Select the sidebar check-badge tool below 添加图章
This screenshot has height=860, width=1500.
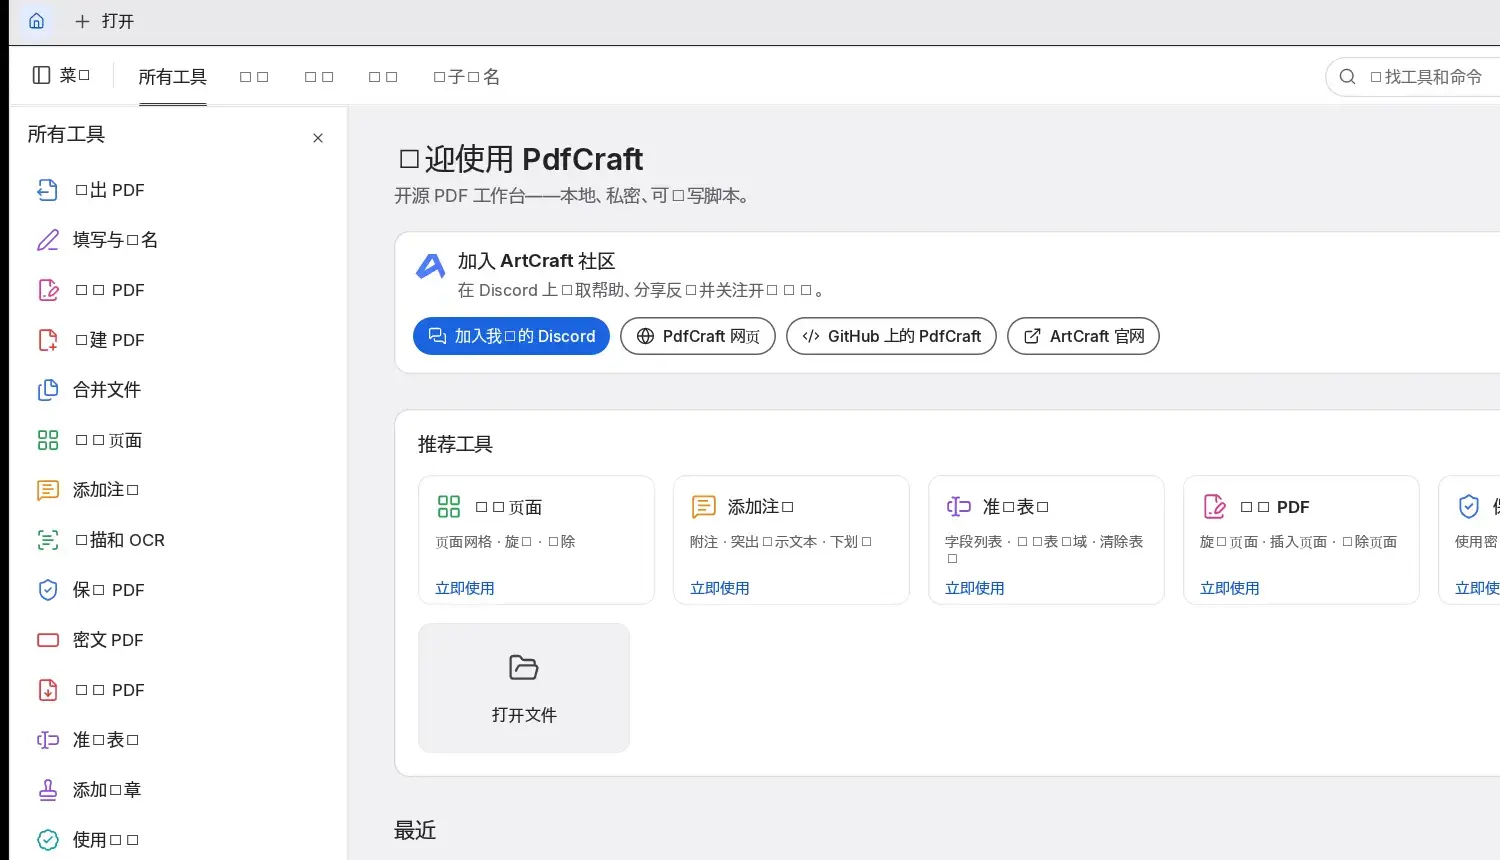(48, 840)
